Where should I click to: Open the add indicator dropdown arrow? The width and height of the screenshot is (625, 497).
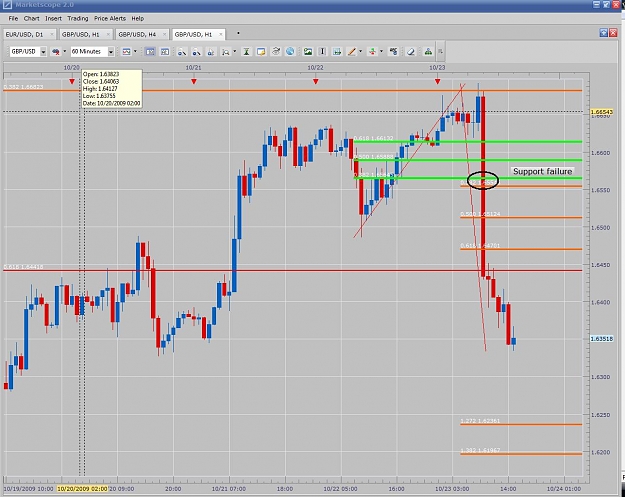point(381,51)
